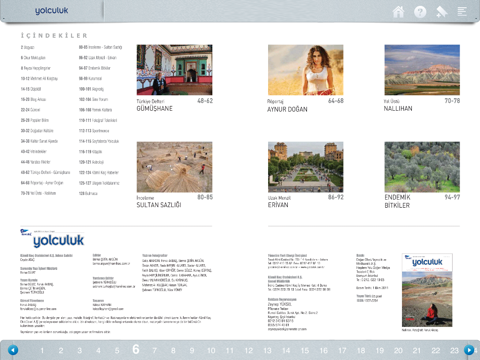Image resolution: width=480 pixels, height=360 pixels.
Task: Tap the next page arrow
Action: [469, 350]
